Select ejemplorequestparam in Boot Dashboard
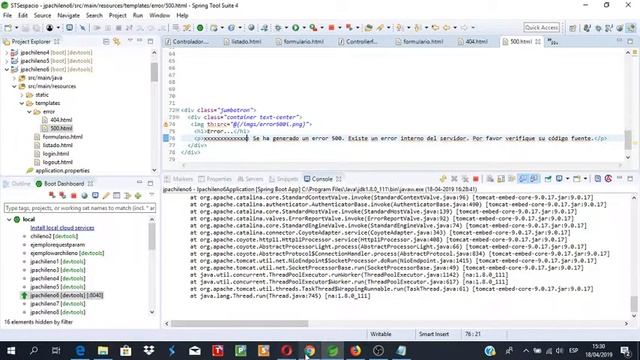This screenshot has height=360, width=640. [58, 245]
